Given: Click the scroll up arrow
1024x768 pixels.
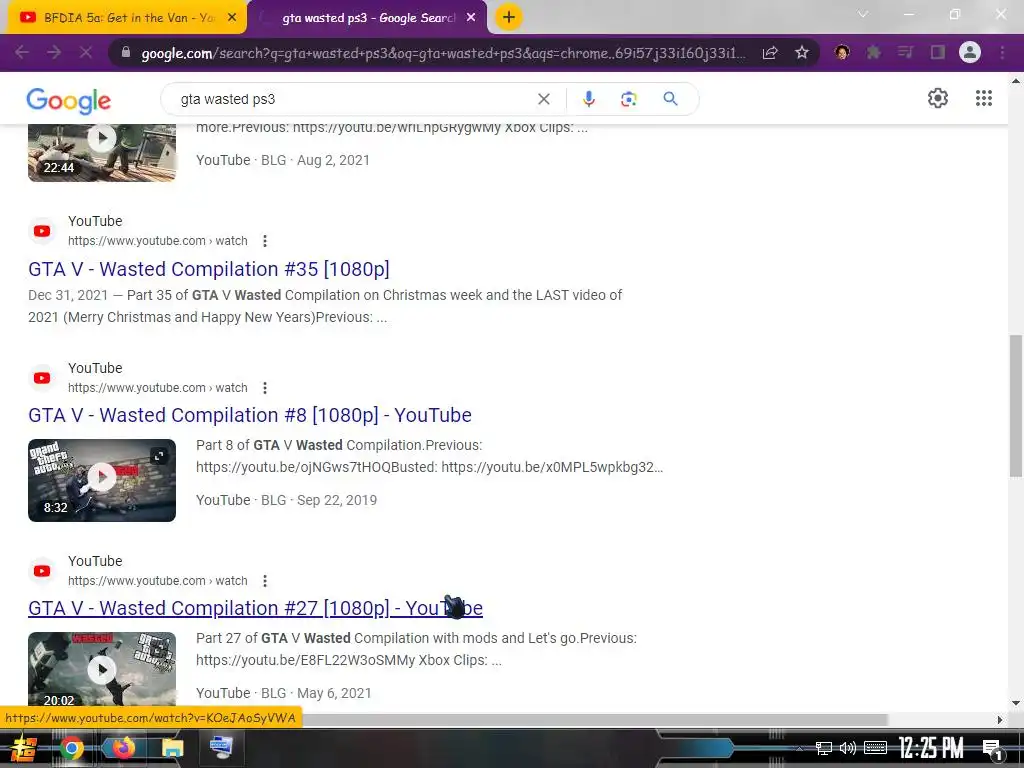Looking at the screenshot, I should [1016, 82].
